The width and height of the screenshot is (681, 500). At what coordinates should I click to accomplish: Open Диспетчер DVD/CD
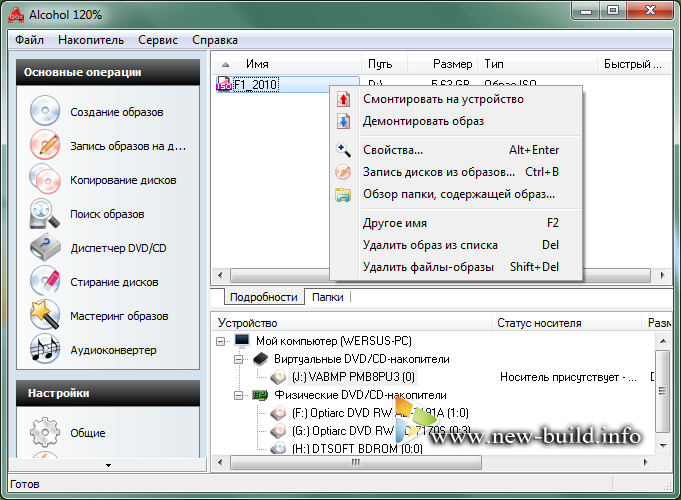(118, 248)
